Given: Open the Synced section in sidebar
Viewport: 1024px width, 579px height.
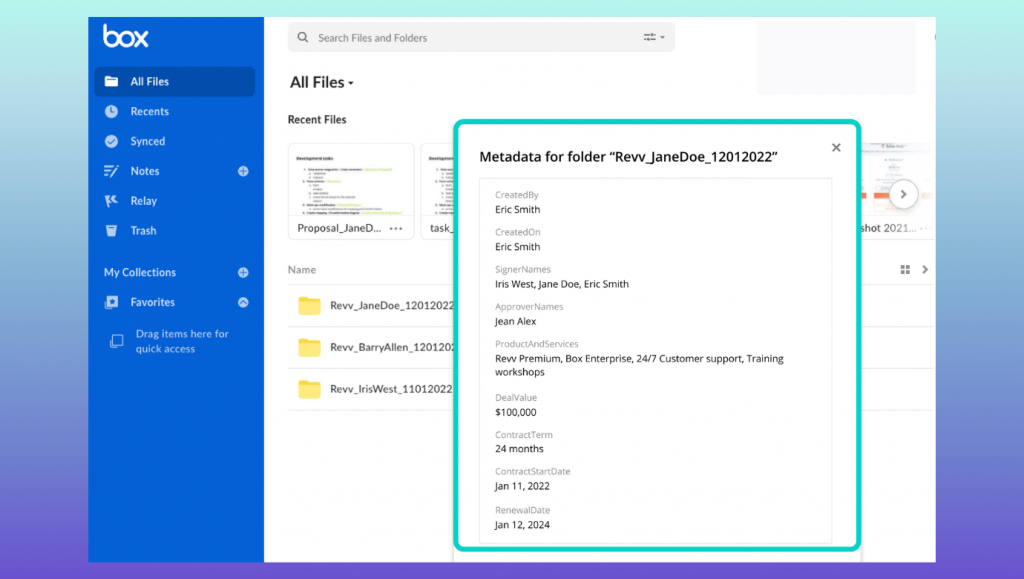Looking at the screenshot, I should (112, 141).
